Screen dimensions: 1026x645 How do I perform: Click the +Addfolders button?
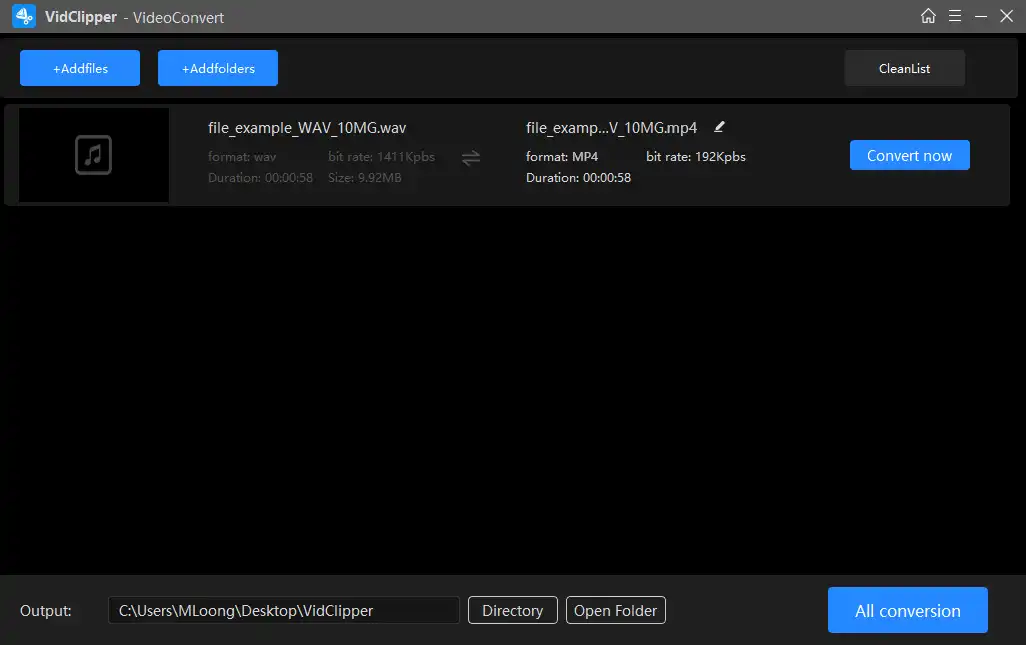click(218, 68)
